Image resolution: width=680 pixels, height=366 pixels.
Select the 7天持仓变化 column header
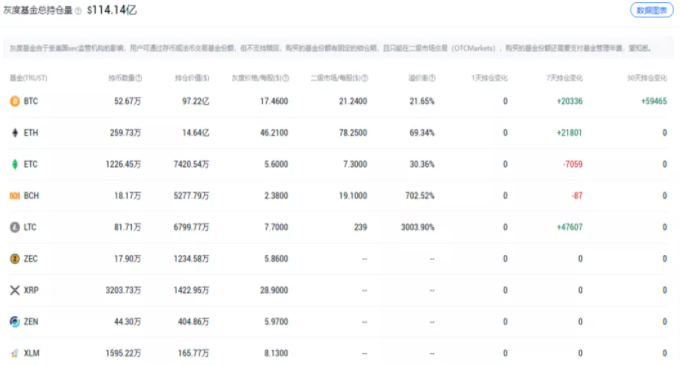tap(564, 78)
